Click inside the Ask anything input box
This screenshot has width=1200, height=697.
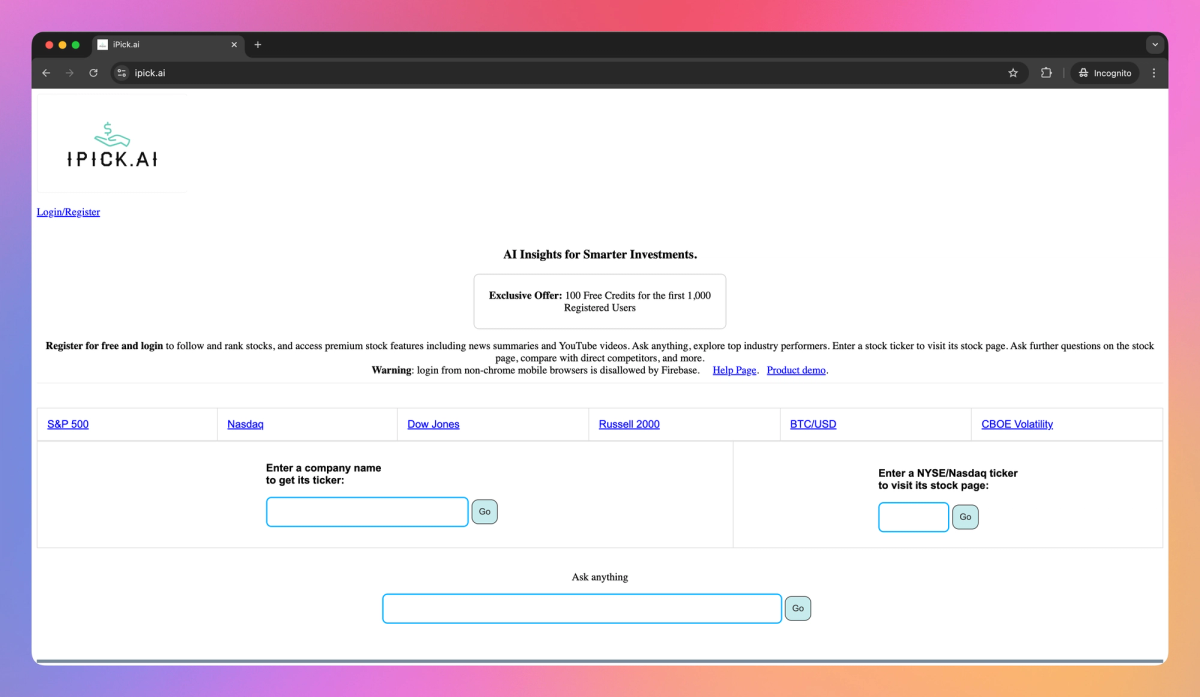(580, 608)
